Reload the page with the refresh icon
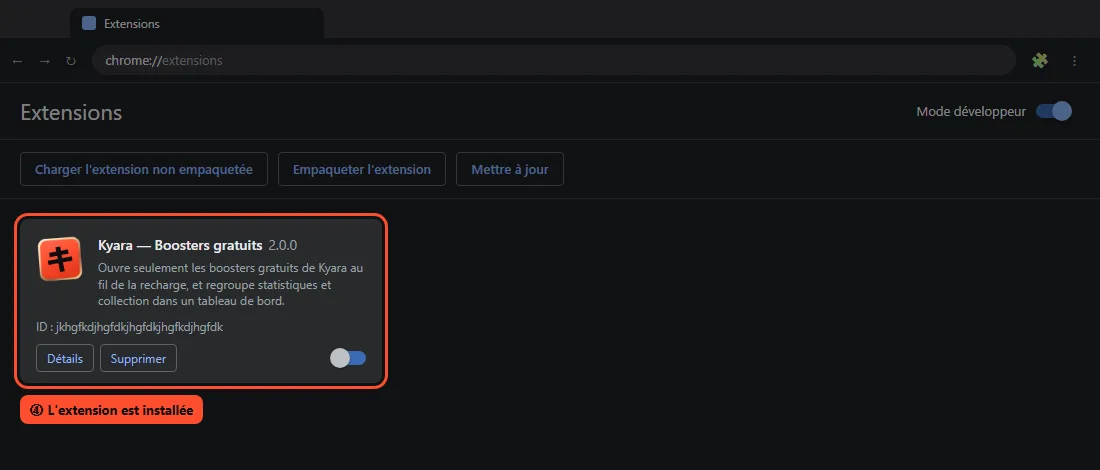This screenshot has height=470, width=1100. click(x=71, y=61)
